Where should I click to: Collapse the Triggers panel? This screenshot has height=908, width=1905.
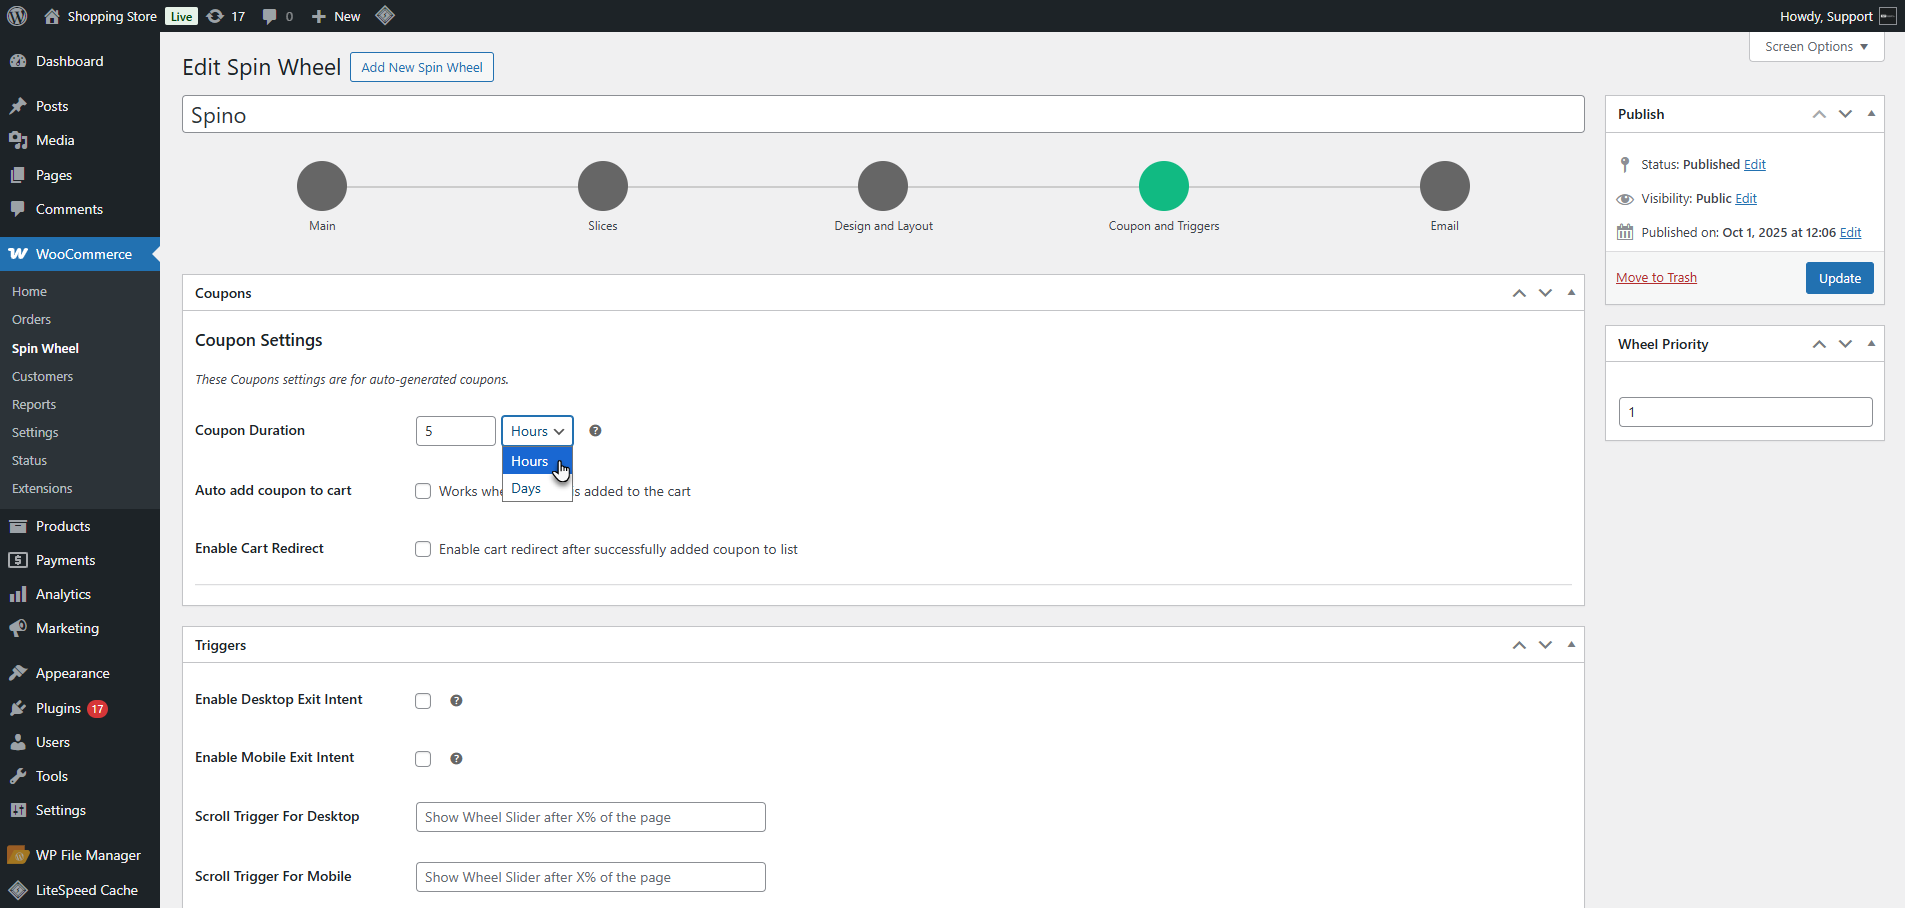click(1571, 645)
